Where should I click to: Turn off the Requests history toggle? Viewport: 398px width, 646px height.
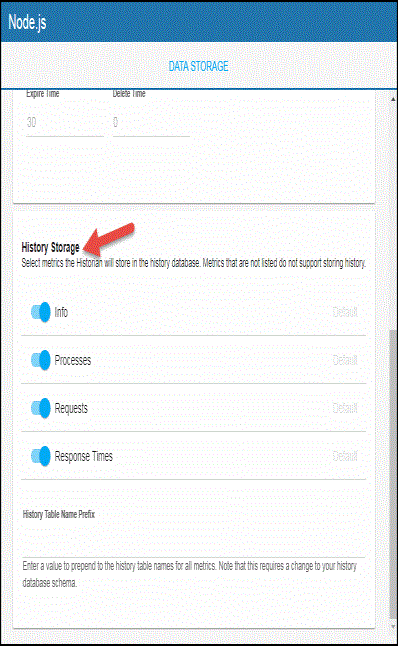[41, 408]
